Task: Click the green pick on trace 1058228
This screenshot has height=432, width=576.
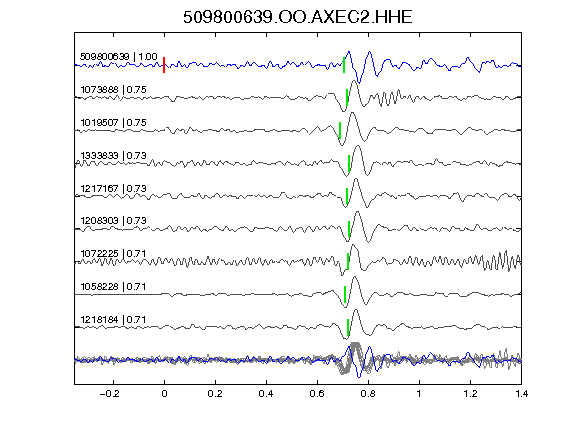Action: click(345, 295)
